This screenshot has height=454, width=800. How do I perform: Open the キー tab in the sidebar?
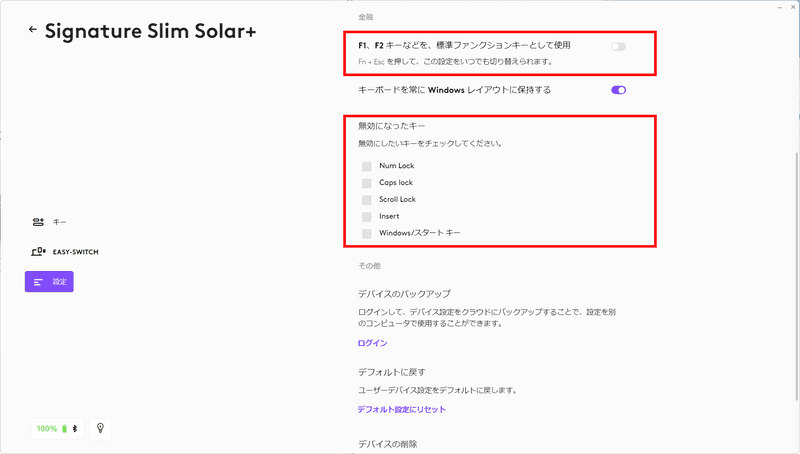pos(59,222)
